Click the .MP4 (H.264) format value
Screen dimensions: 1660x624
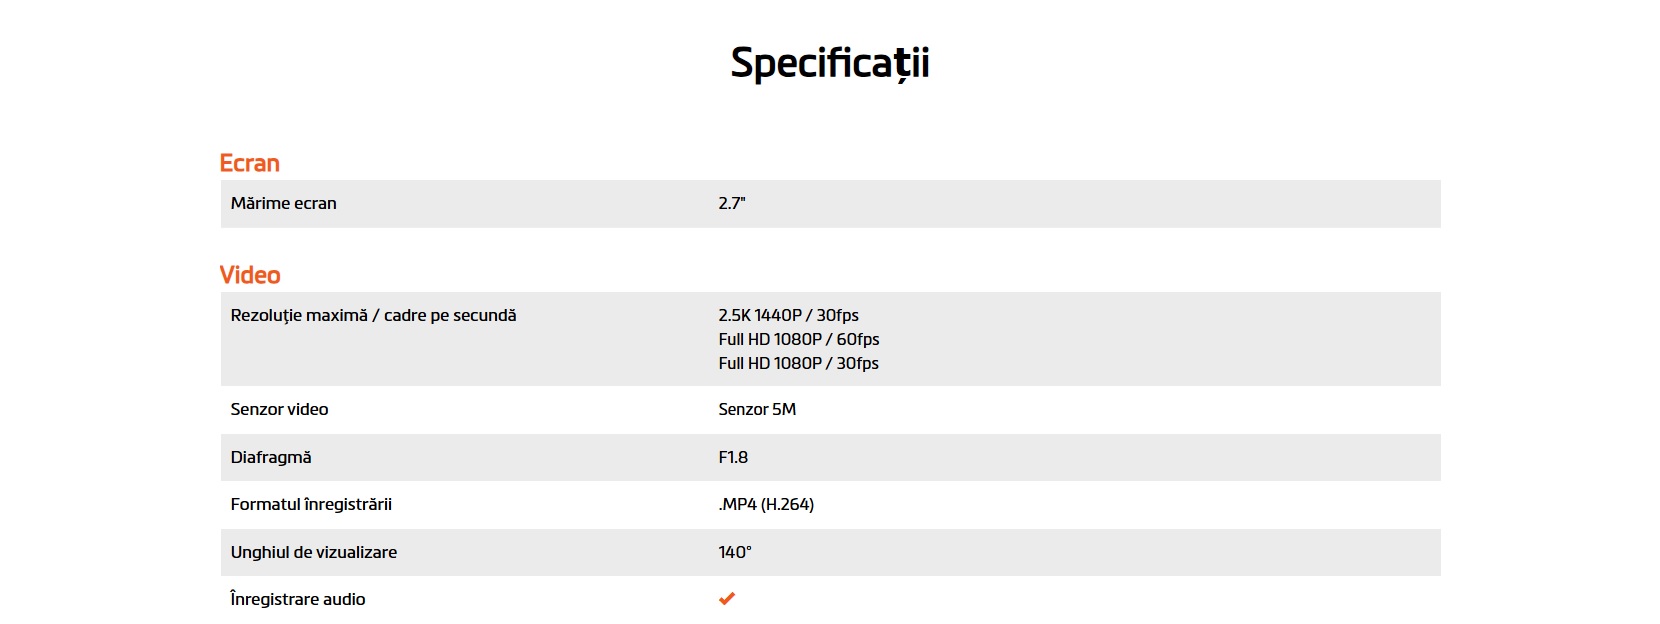[766, 504]
